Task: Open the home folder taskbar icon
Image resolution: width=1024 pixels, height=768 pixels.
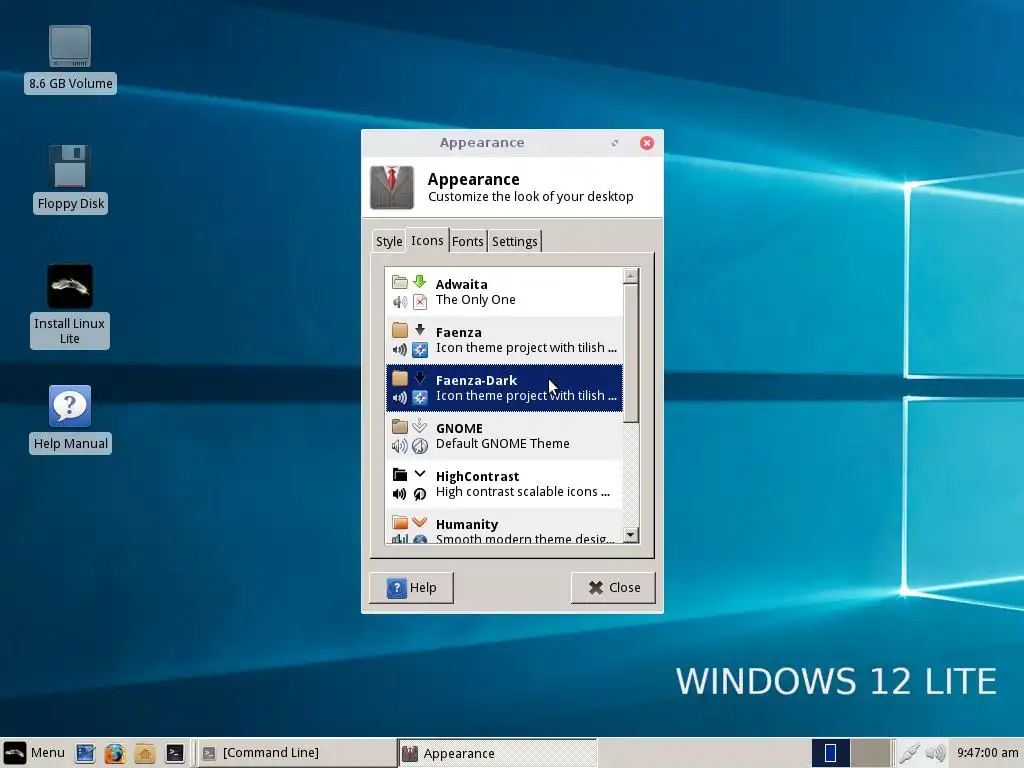Action: [145, 753]
